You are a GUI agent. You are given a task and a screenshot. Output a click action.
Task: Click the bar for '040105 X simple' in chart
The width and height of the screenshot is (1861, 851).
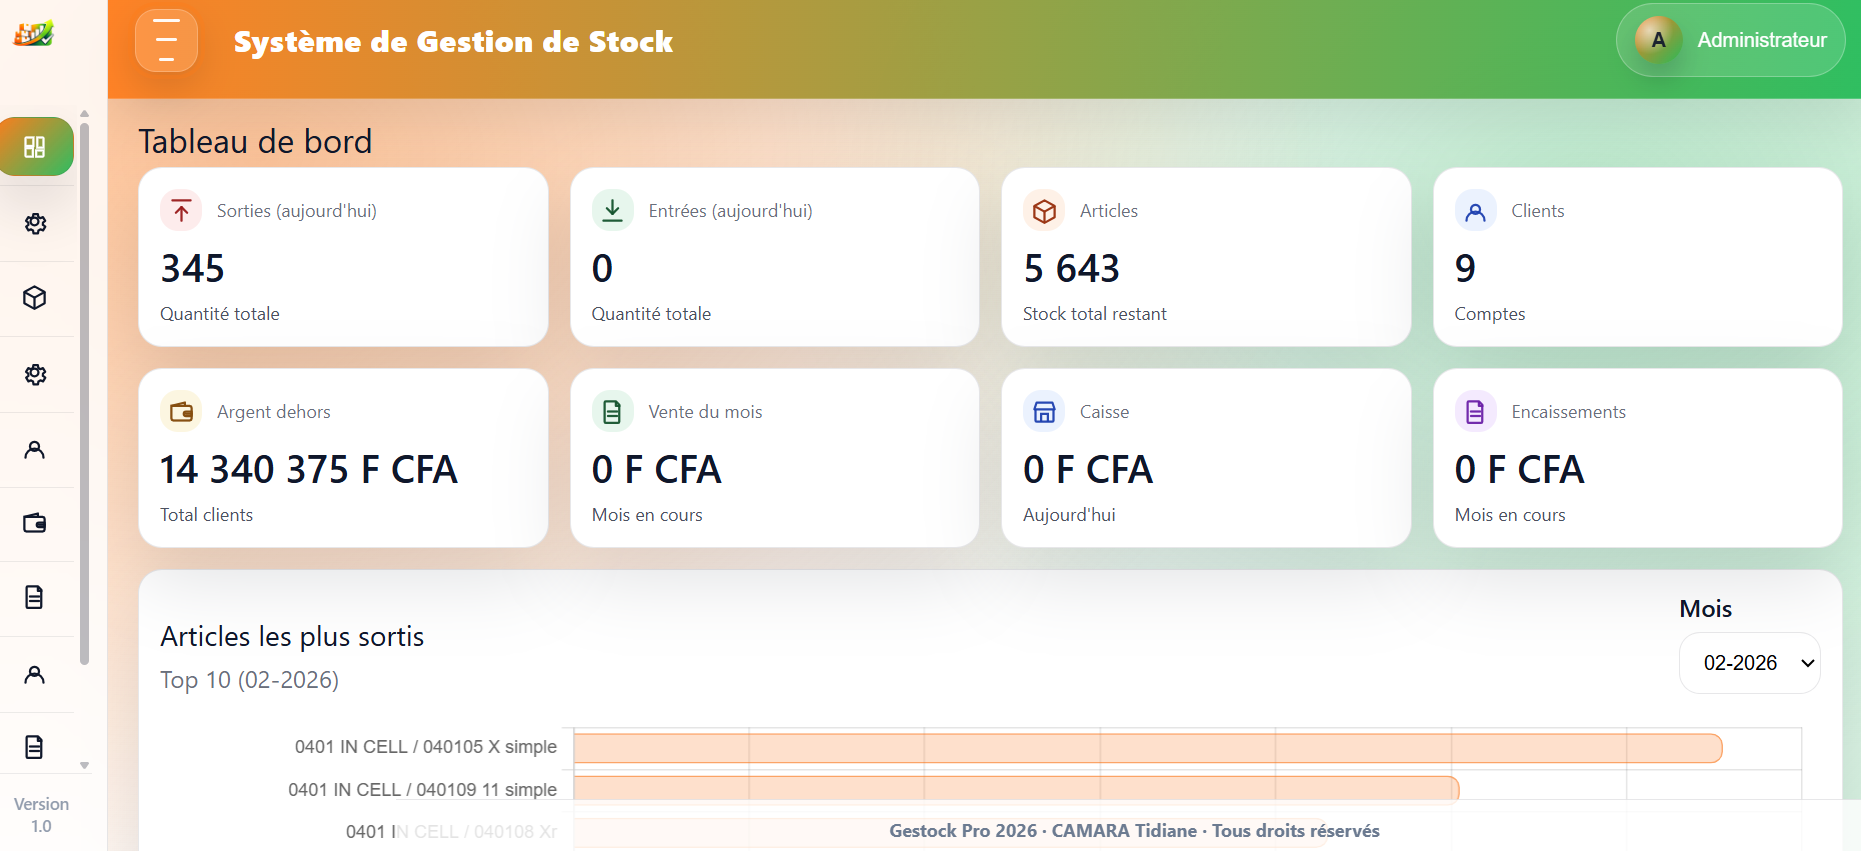1148,748
